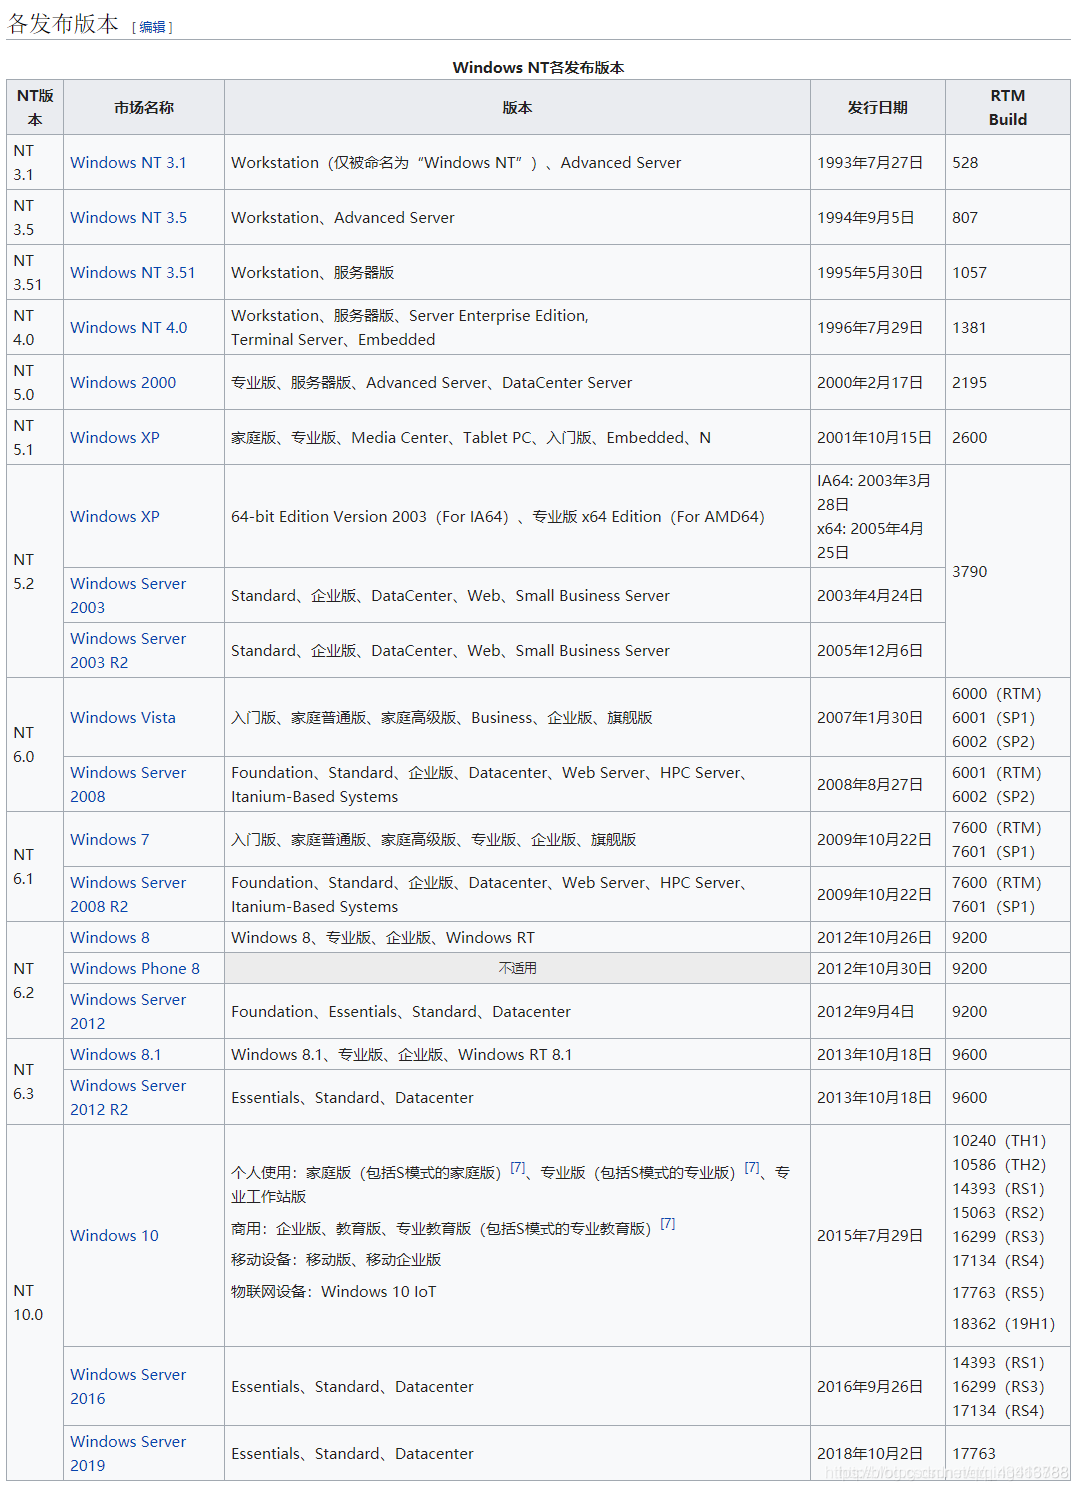Open the Windows Server 2012 R2 link

(128, 1098)
